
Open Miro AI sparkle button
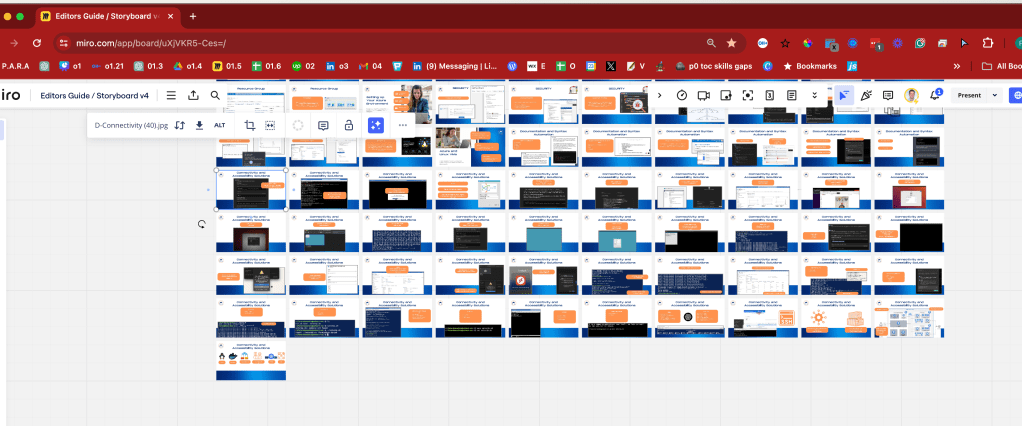pos(375,125)
